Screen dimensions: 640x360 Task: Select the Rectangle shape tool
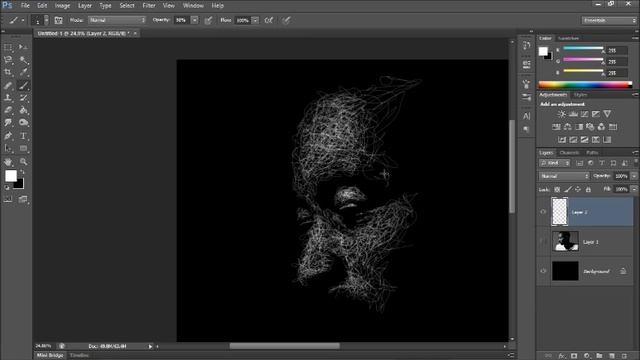click(x=23, y=149)
